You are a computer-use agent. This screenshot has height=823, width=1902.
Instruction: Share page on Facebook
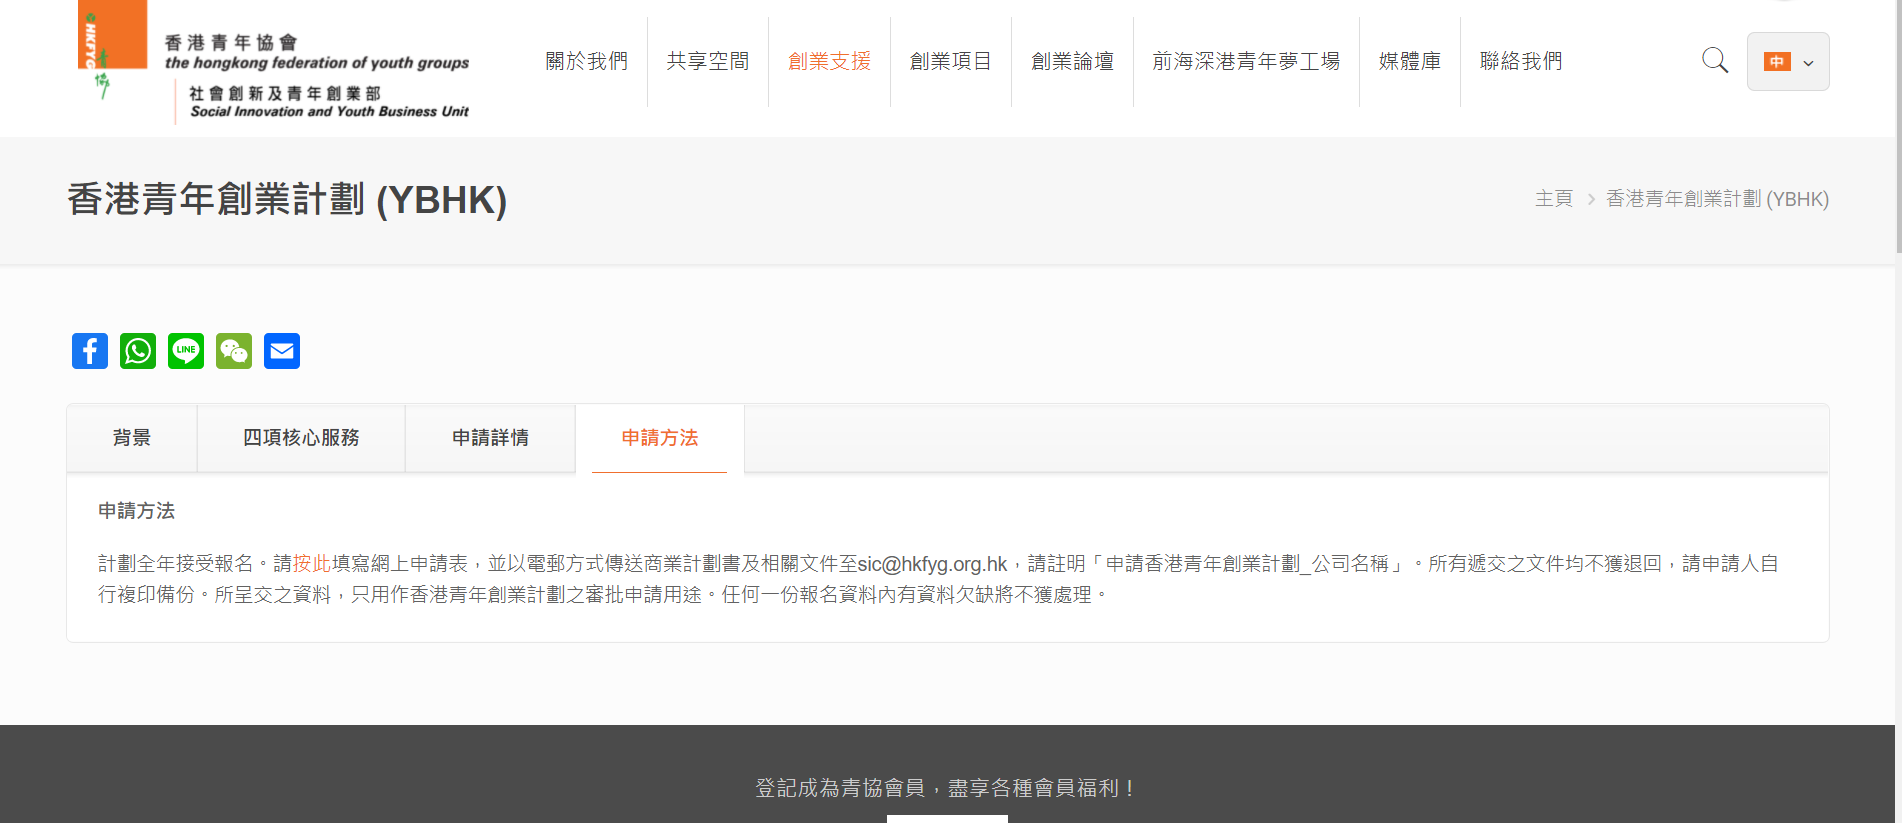point(90,351)
